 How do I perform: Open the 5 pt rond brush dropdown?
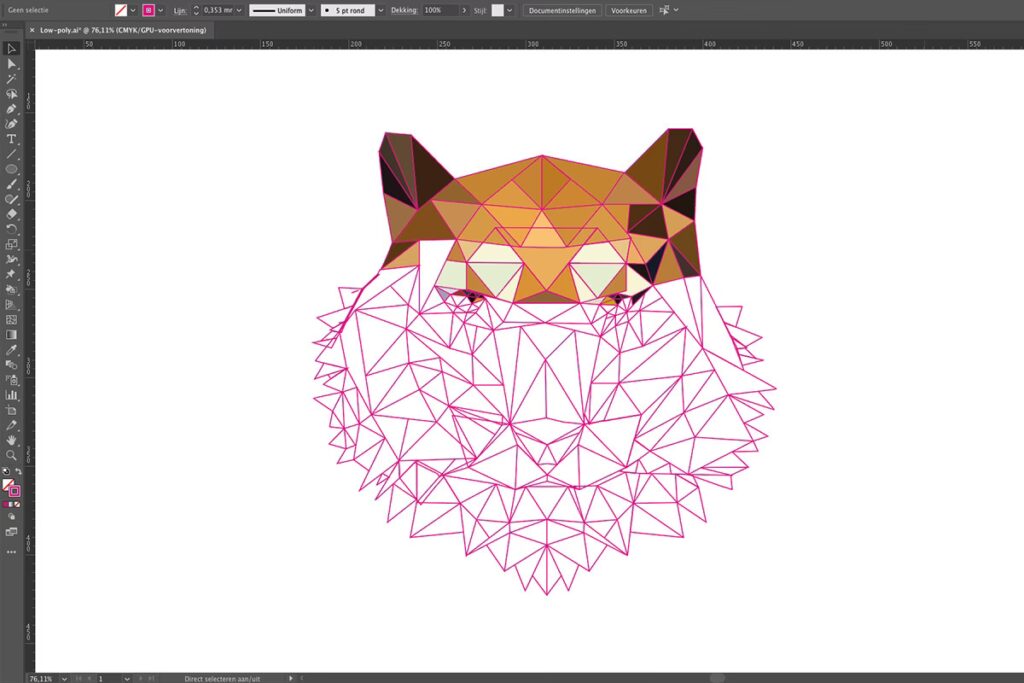(x=380, y=10)
